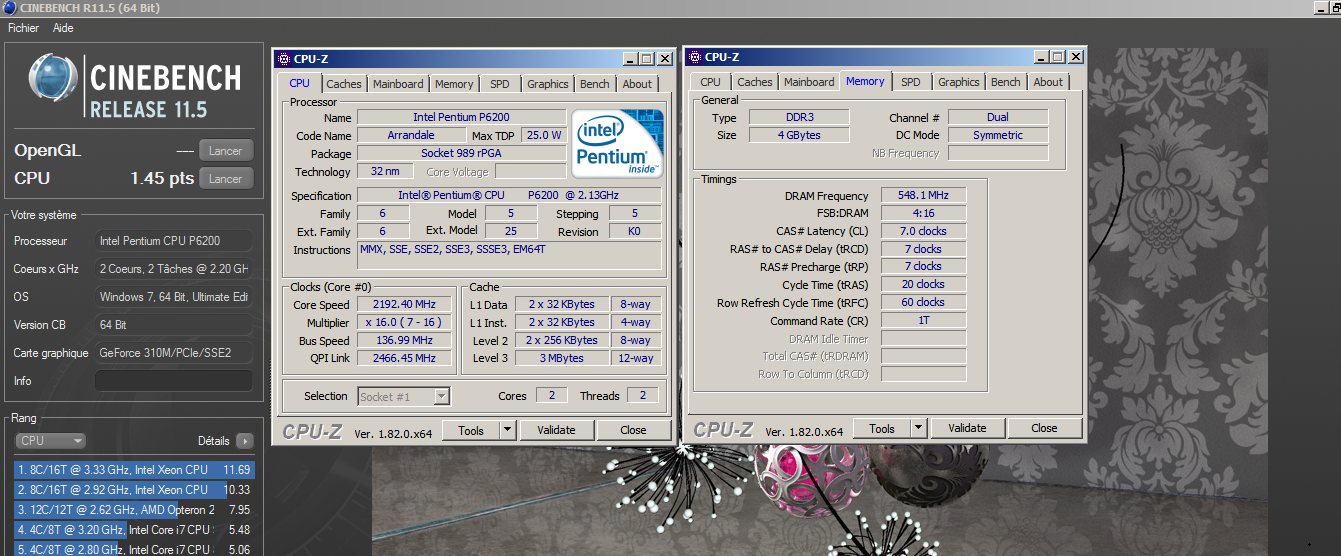1341x556 pixels.
Task: Click the Cinebench title bar app icon
Action: tap(9, 8)
